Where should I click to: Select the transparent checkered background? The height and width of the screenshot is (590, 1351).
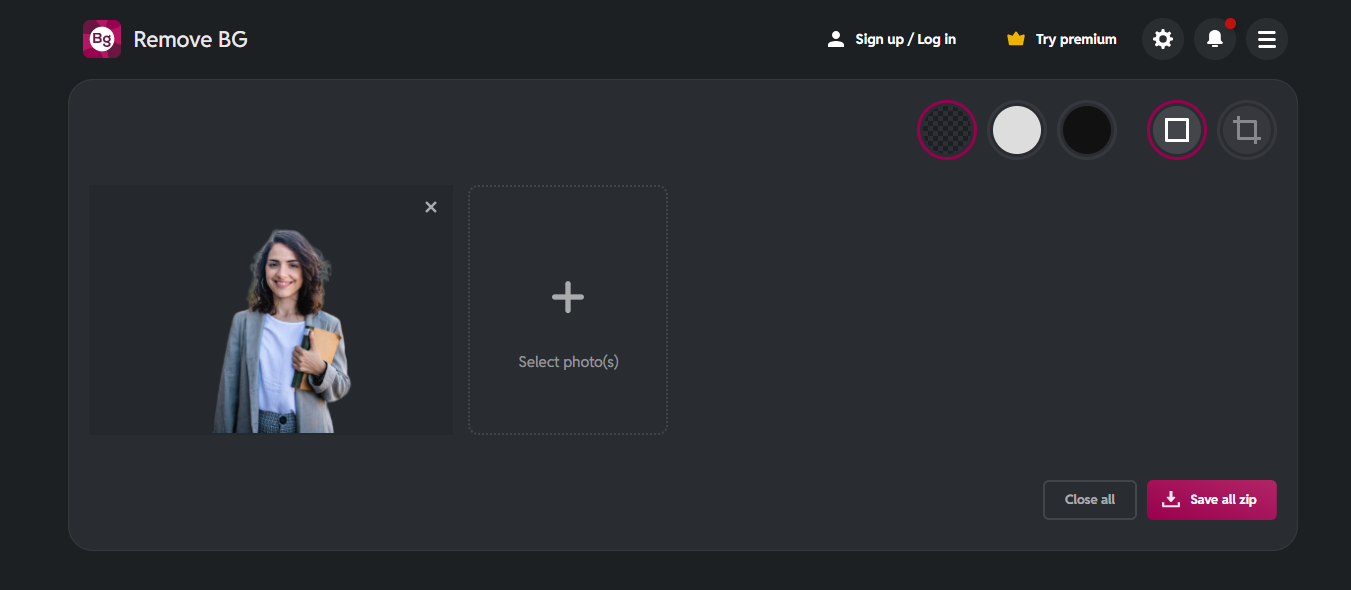[x=946, y=130]
